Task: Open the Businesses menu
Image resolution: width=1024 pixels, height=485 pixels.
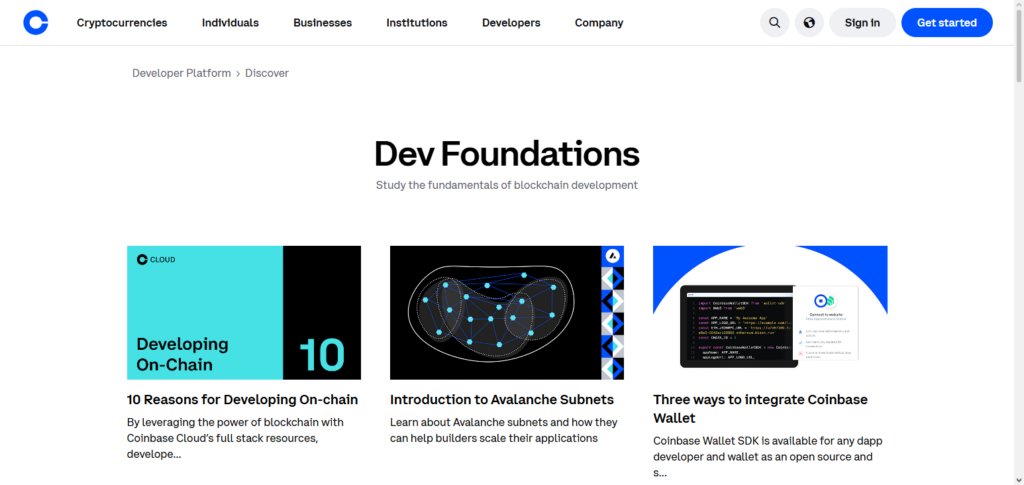Action: point(323,23)
